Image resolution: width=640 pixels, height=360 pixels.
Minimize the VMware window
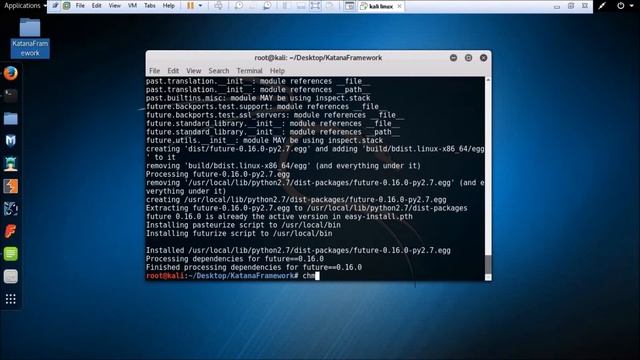(557, 6)
